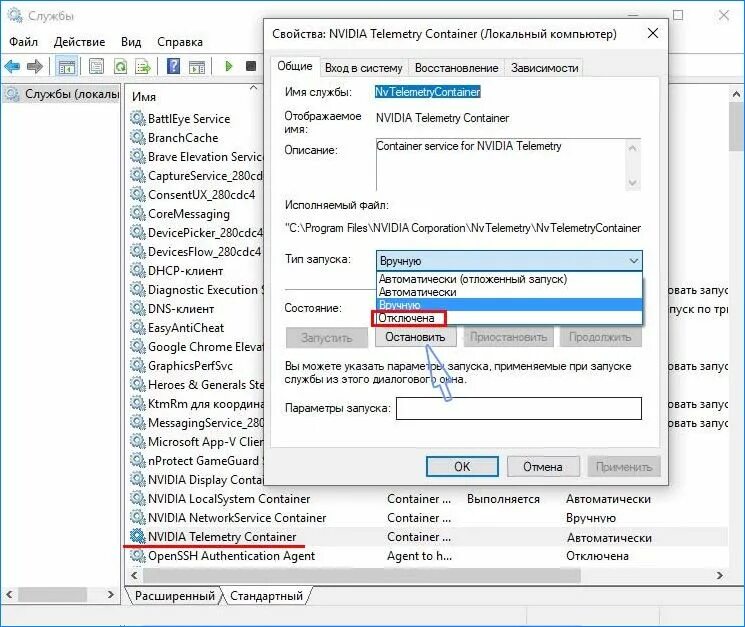The image size is (745, 627).
Task: Select EasyAntiCheat gear icon
Action: (137, 327)
